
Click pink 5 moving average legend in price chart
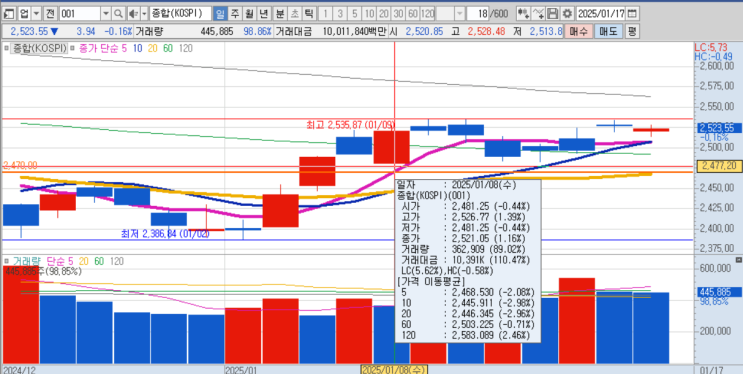tap(124, 48)
